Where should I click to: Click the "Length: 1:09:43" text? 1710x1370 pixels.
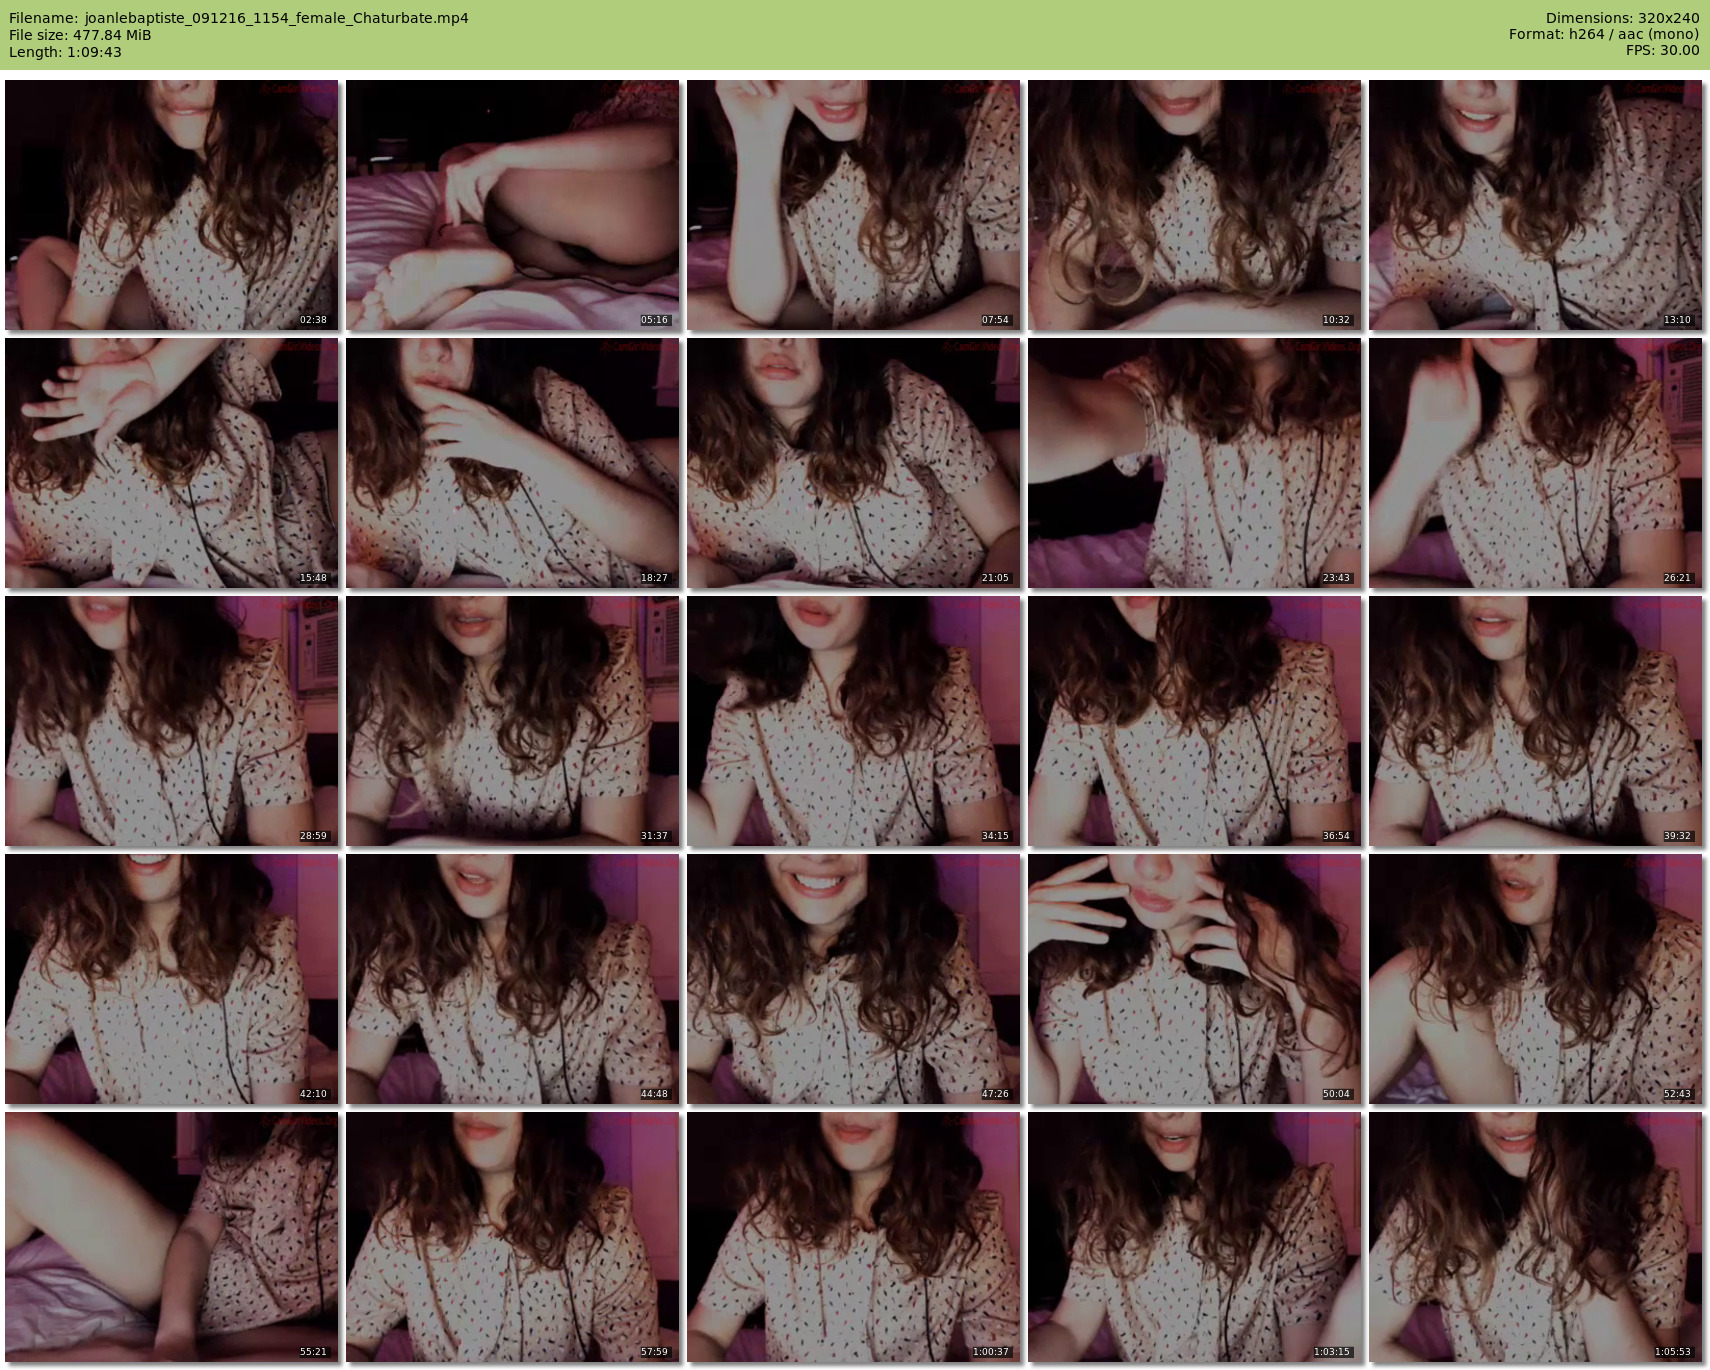pos(65,52)
